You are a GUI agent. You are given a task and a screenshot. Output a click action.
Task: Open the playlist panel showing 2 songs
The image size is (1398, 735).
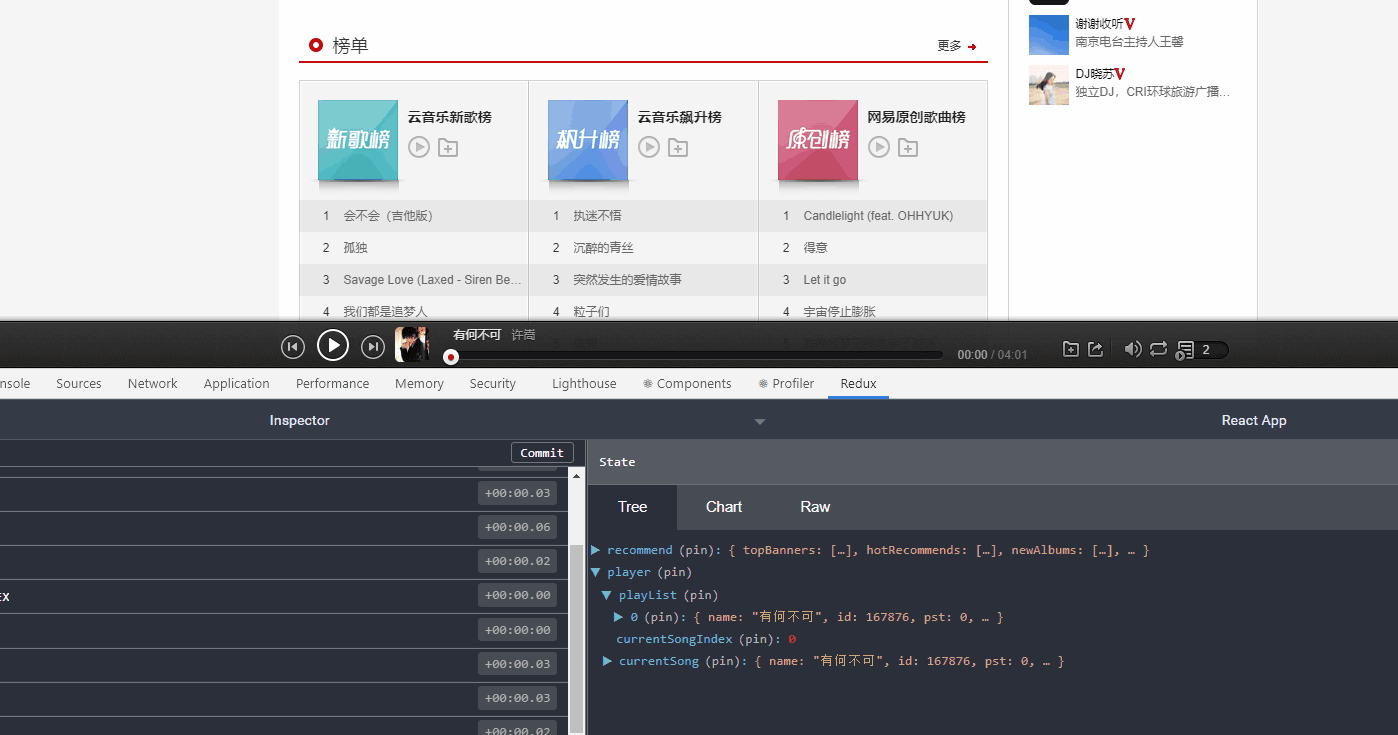(1201, 350)
